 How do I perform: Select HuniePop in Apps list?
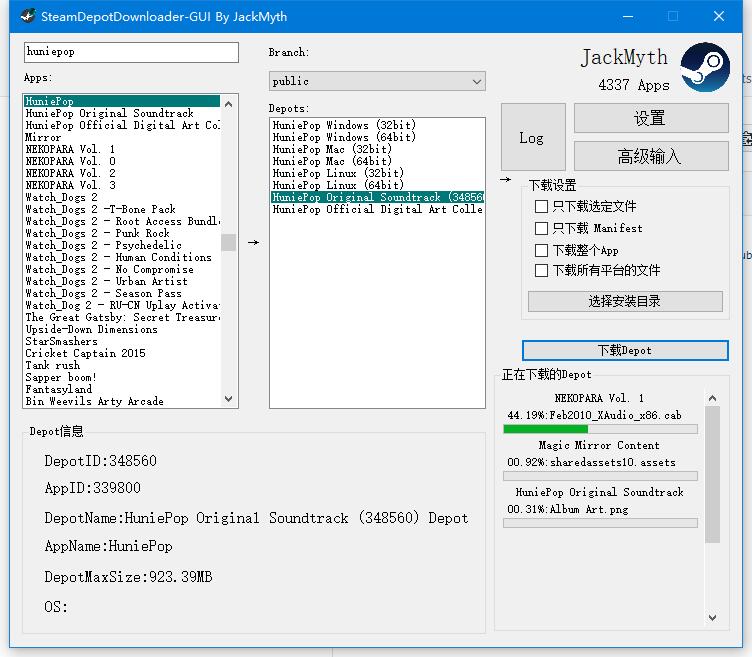(x=122, y=101)
